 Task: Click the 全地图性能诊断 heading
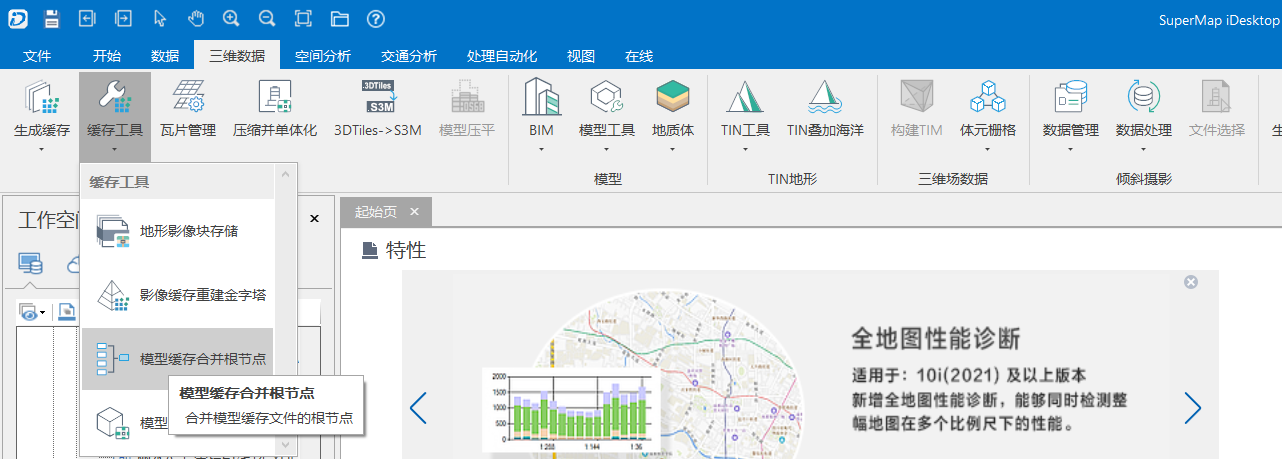pos(936,338)
